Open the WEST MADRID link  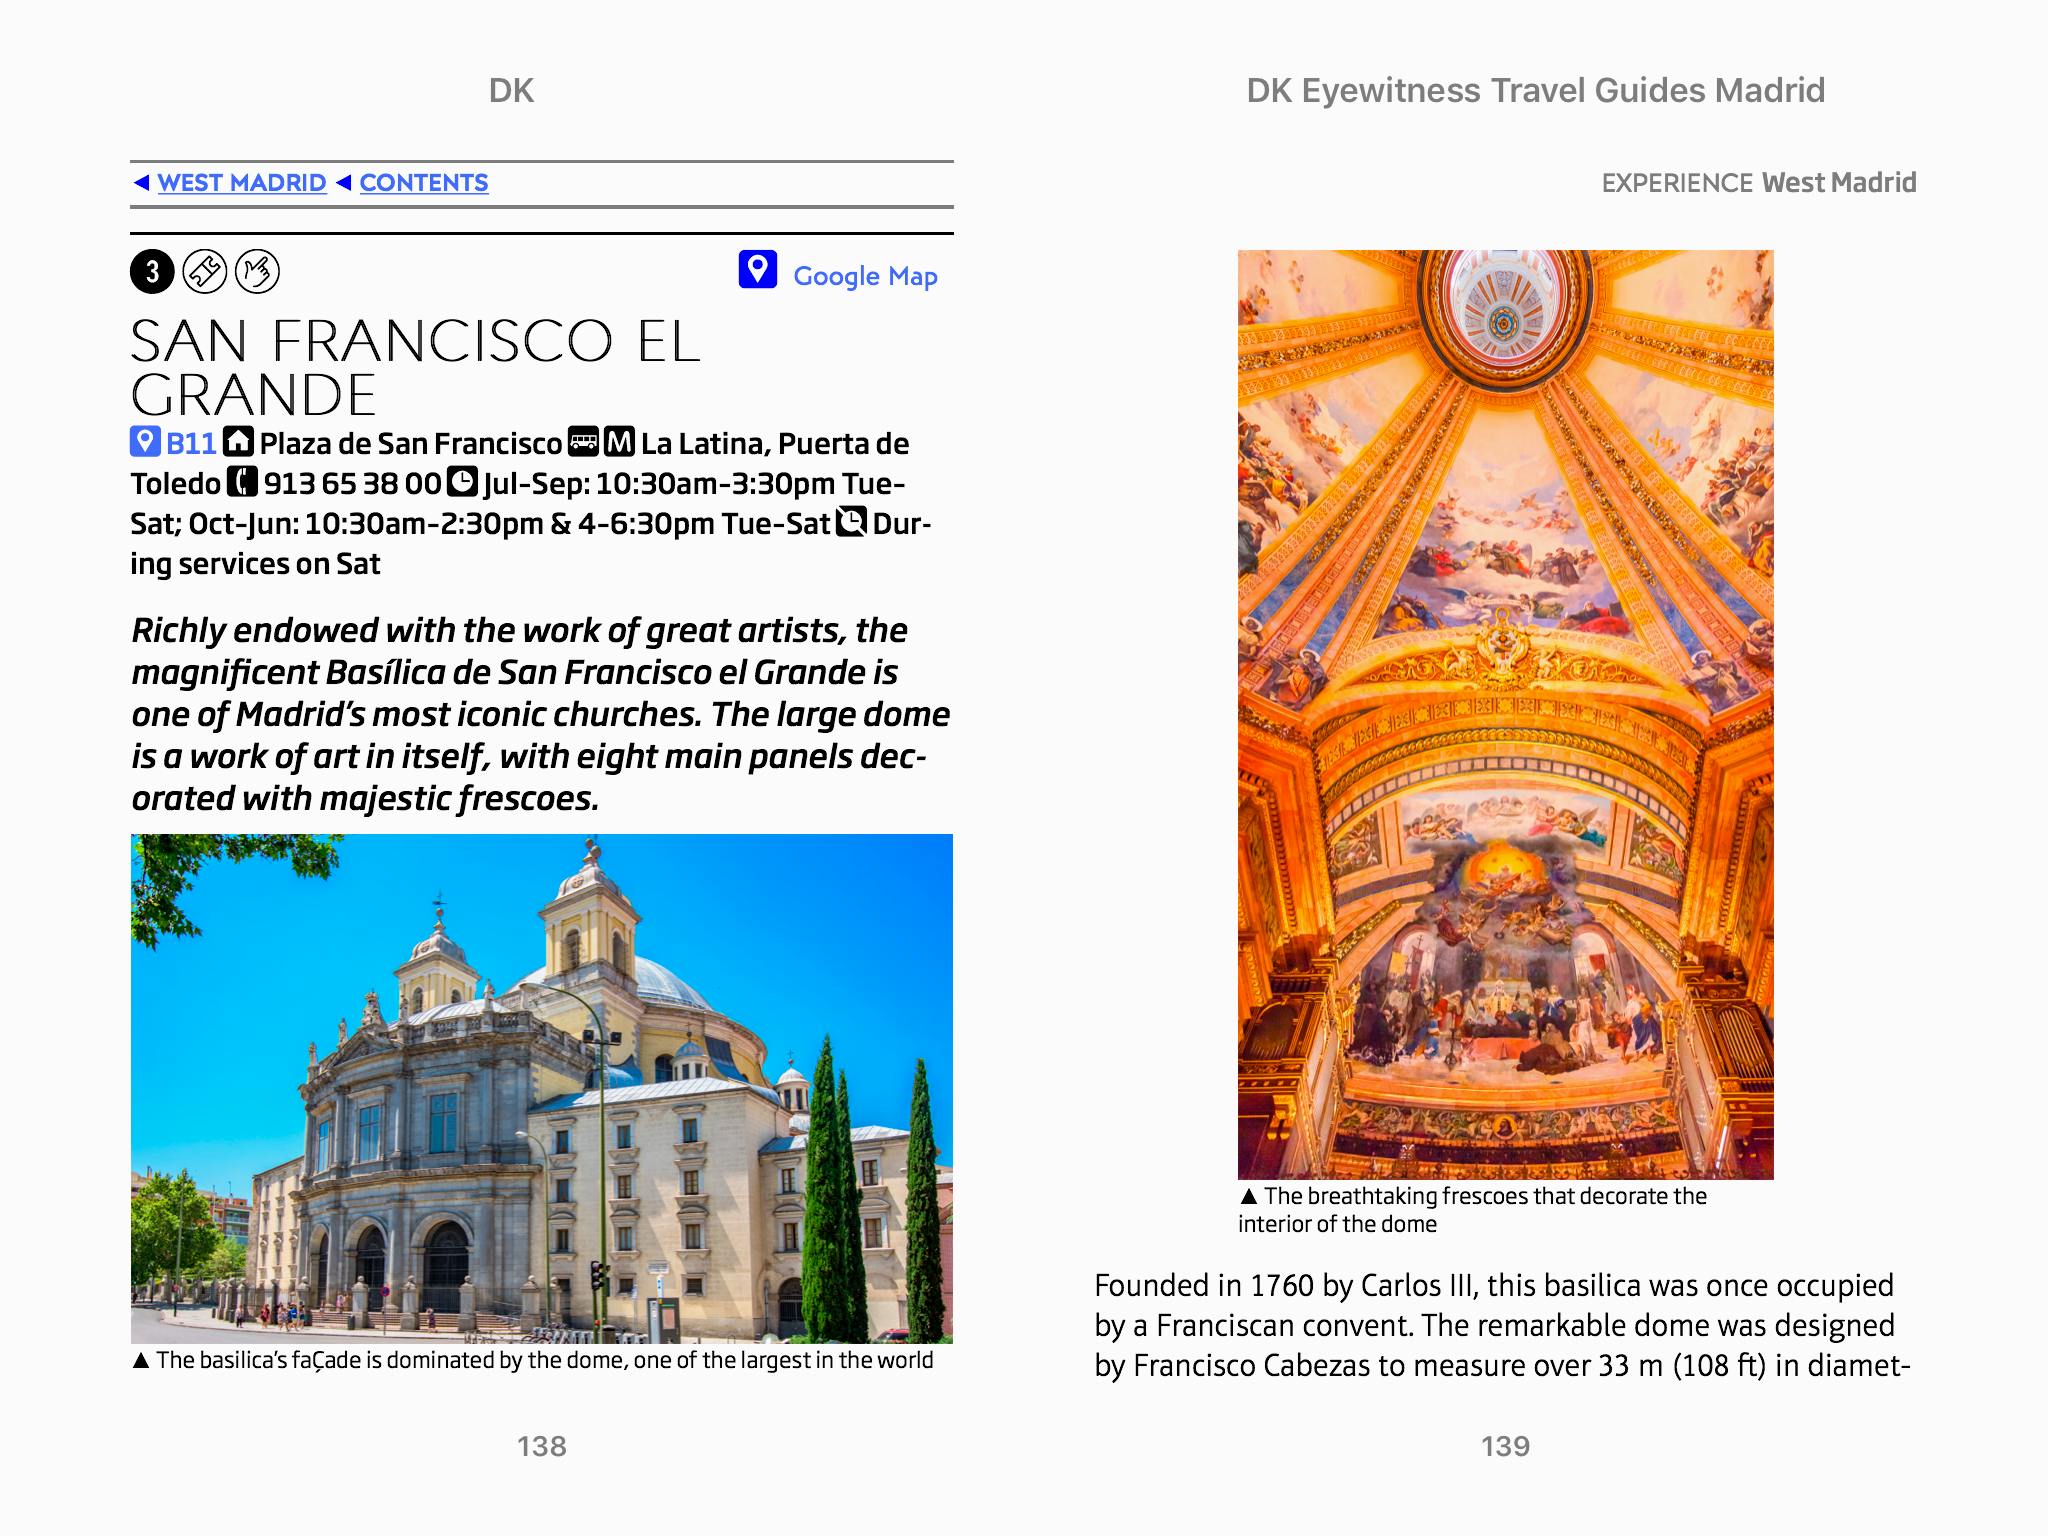click(242, 183)
